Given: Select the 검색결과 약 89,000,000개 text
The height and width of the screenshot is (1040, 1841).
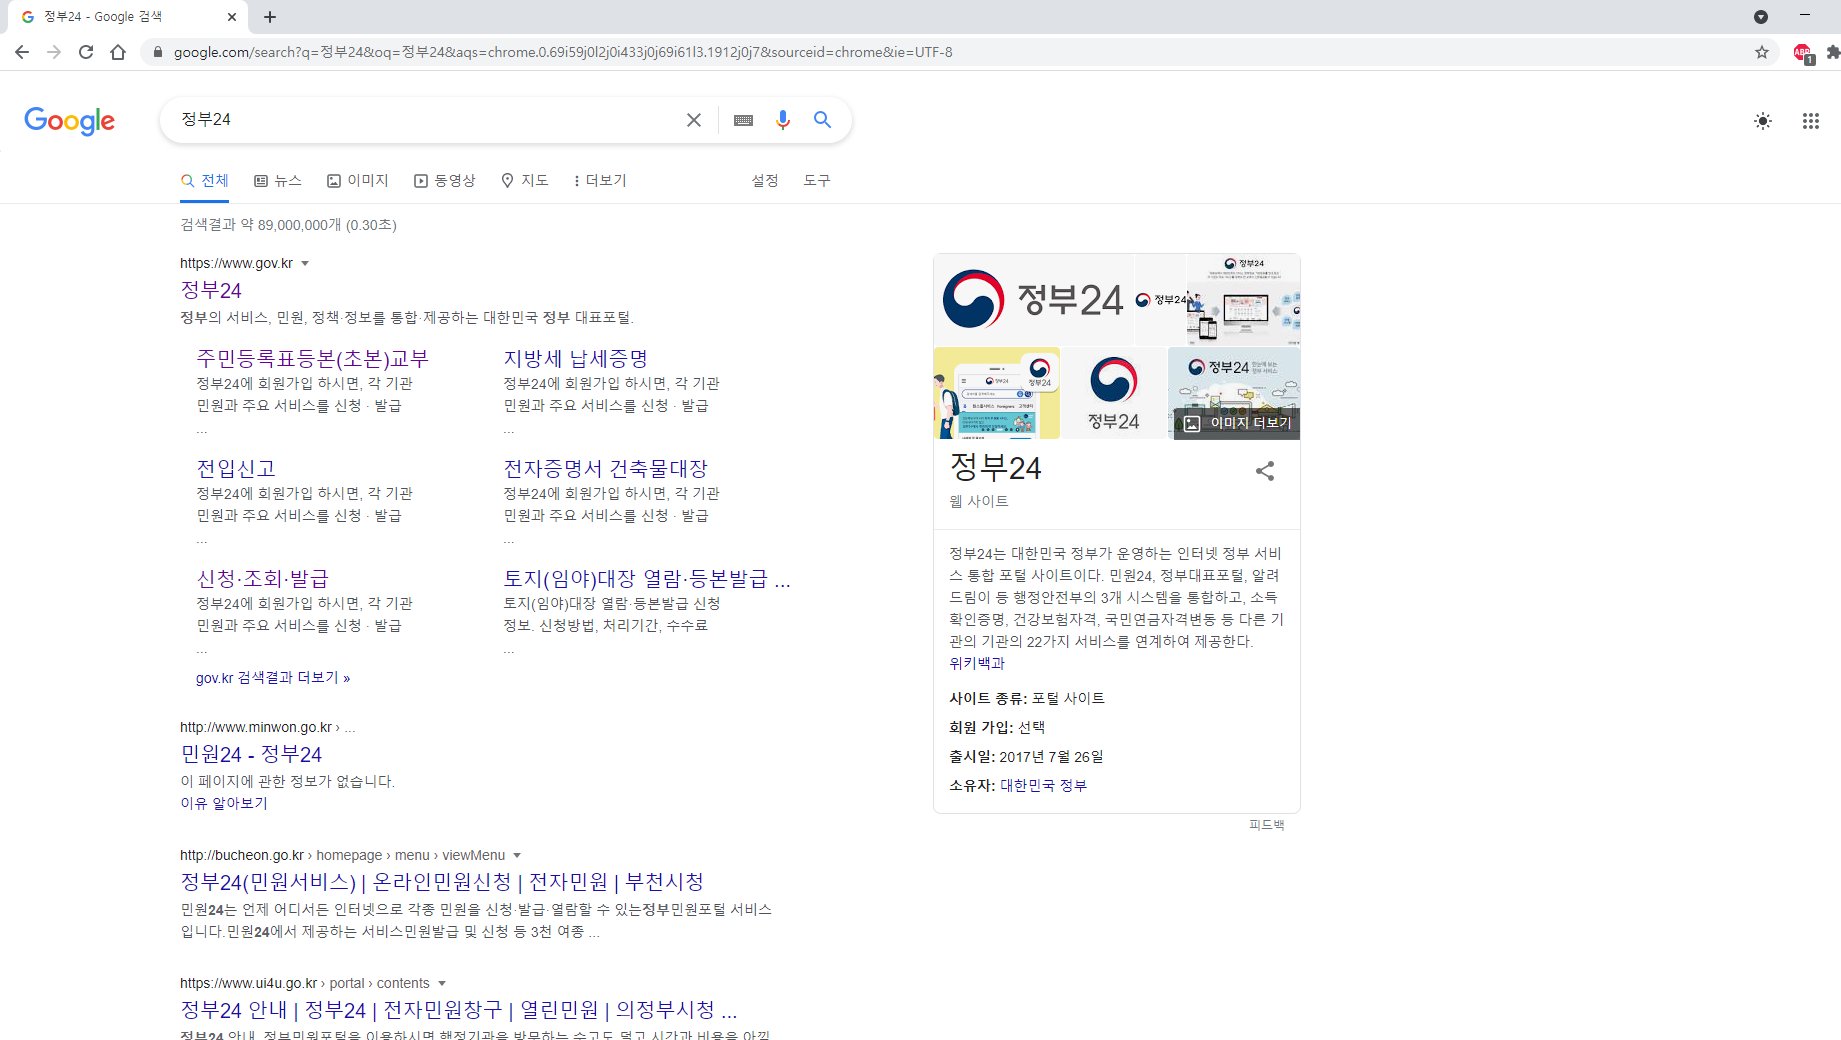Looking at the screenshot, I should click(x=288, y=225).
